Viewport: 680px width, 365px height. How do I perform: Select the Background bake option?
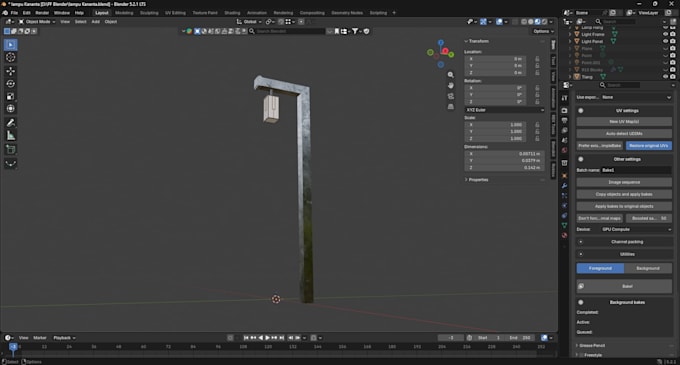pos(648,268)
